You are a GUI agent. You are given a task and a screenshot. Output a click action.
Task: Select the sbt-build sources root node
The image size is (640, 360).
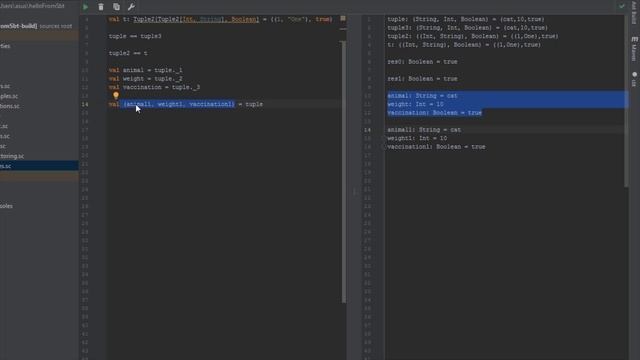pos(36,26)
